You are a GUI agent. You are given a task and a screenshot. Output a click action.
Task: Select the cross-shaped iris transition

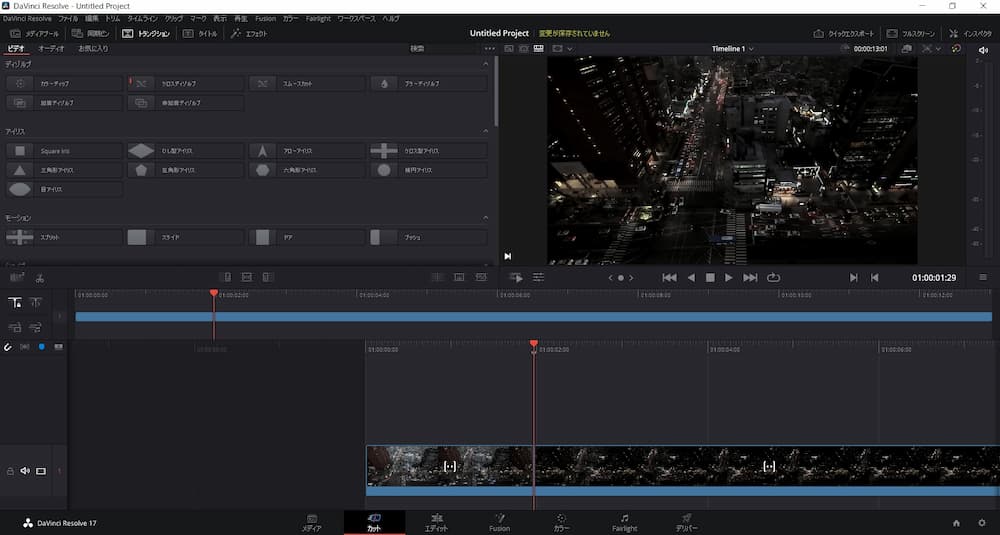coord(429,151)
